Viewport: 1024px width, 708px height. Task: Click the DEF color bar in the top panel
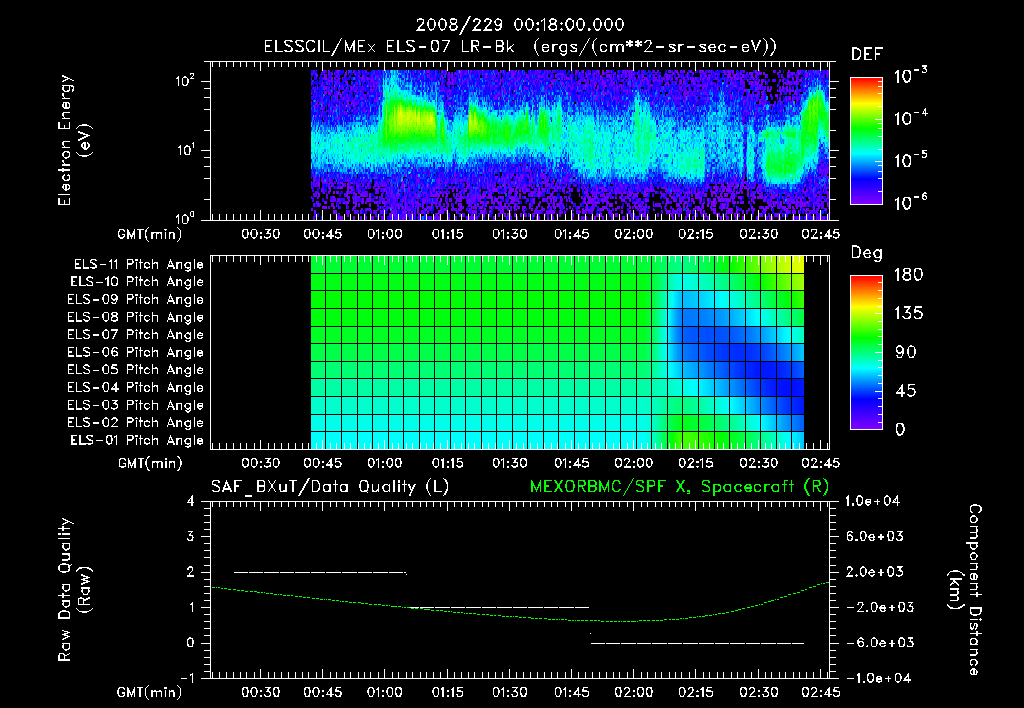pos(866,140)
